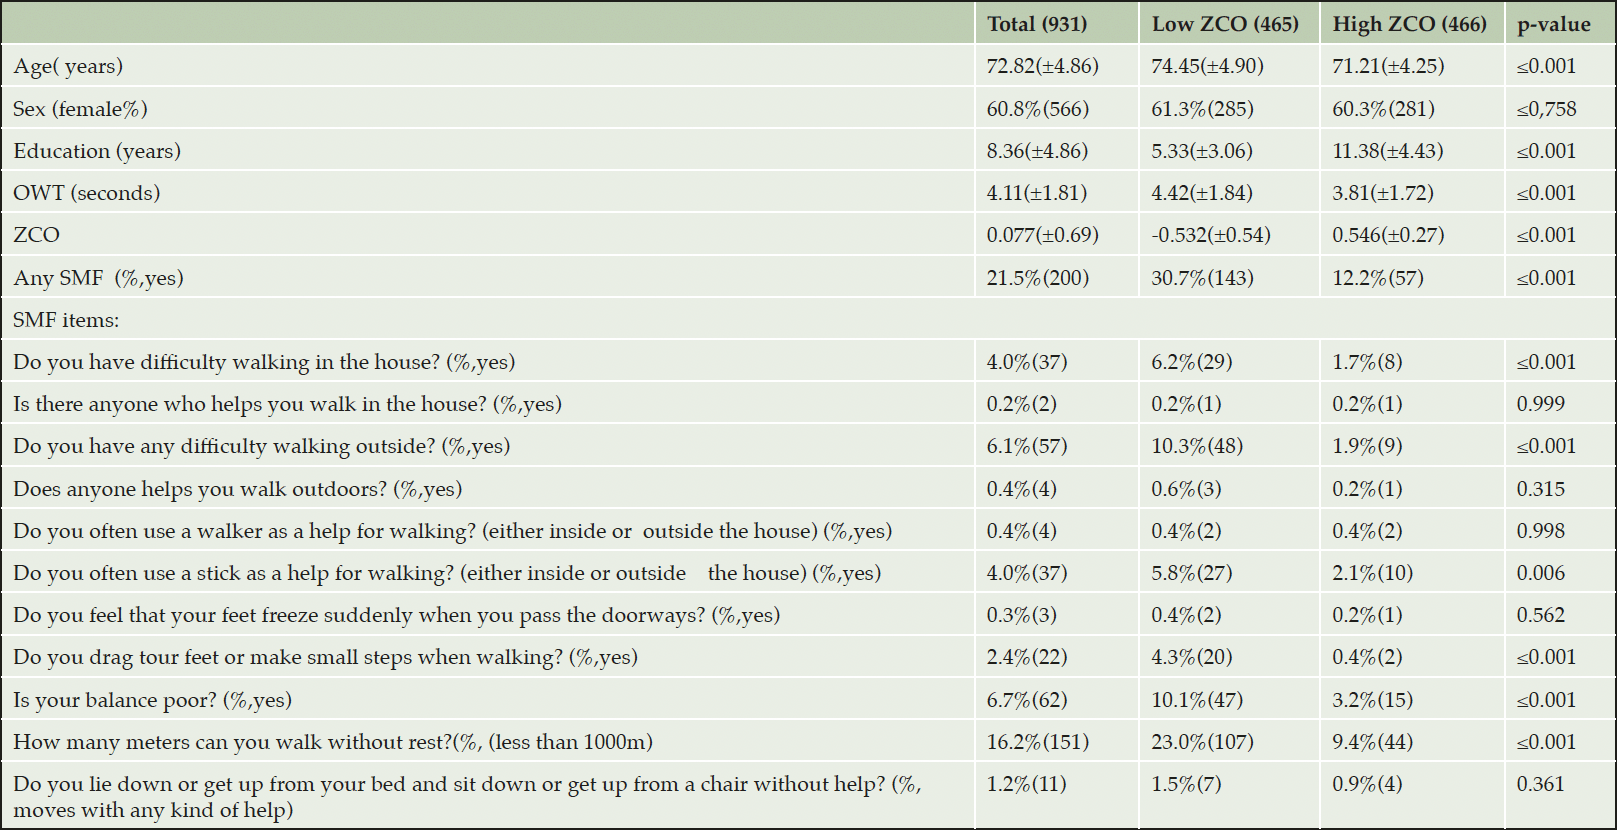
Task: Click the Low ZCO value 30.7%(143)
Action: [1201, 278]
